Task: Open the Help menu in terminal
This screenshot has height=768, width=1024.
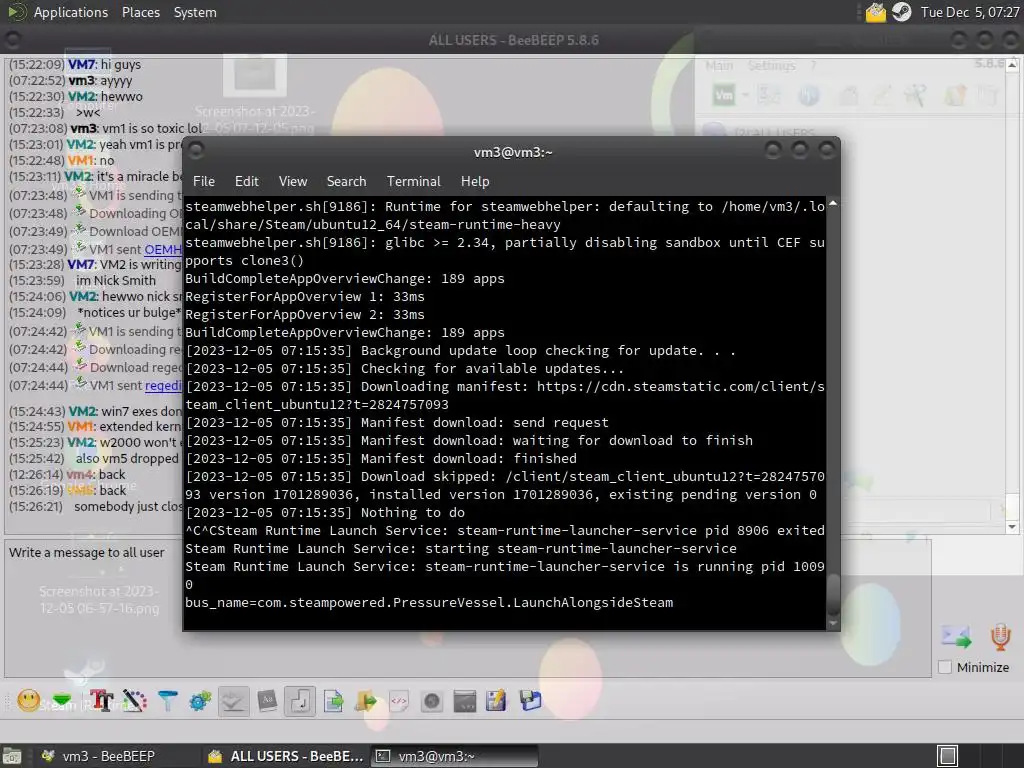Action: [x=475, y=182]
